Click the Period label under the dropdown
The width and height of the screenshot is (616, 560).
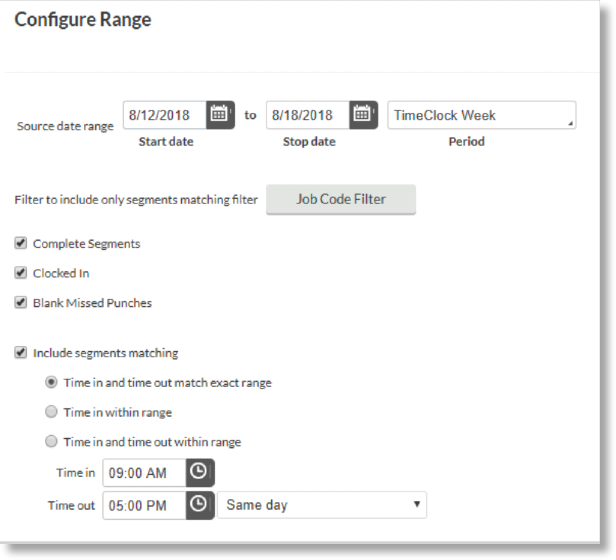click(466, 141)
